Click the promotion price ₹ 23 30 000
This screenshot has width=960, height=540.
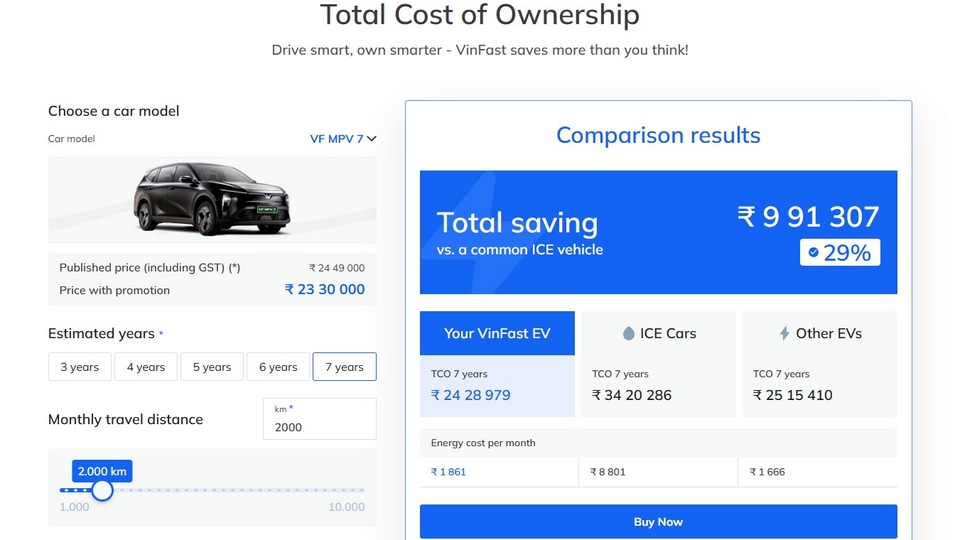[x=324, y=289]
